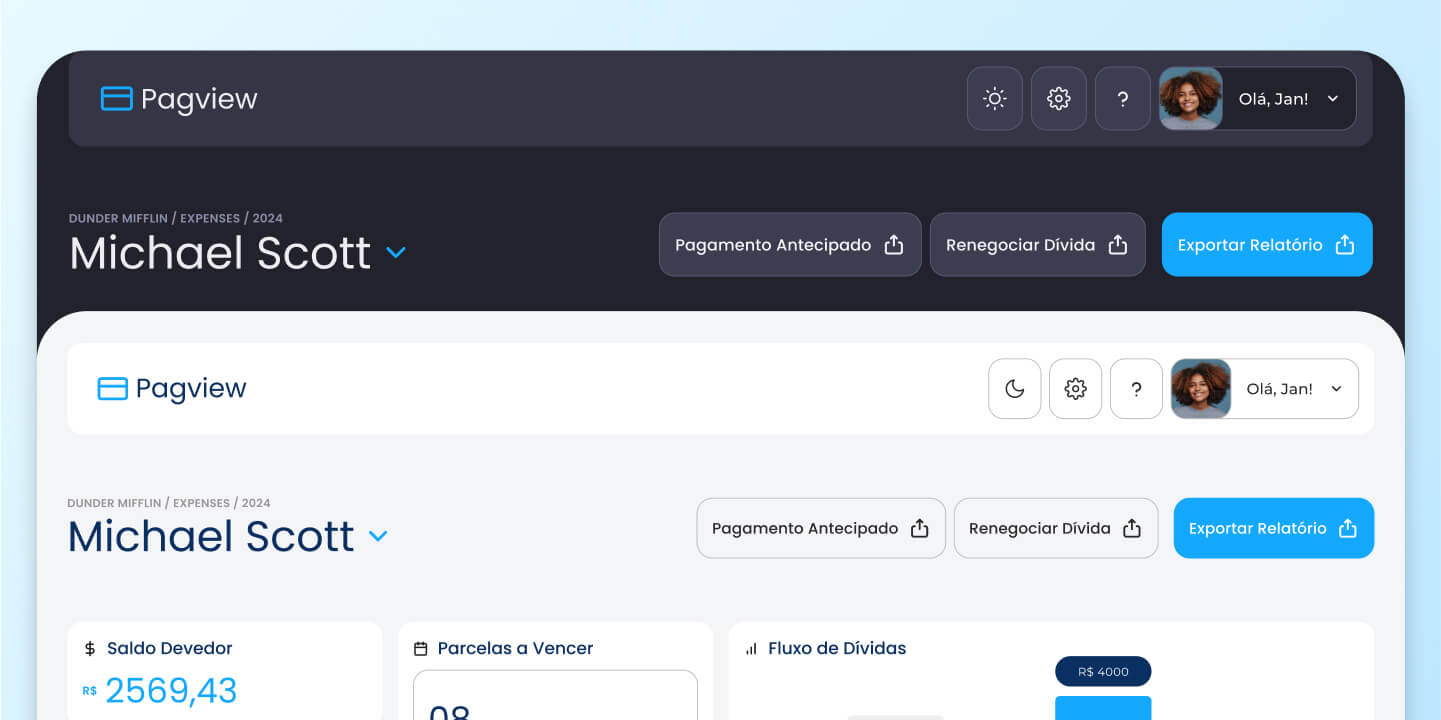This screenshot has height=720, width=1441.
Task: Expand Olá, Jan! menu chevron in dark header
Action: (1332, 99)
